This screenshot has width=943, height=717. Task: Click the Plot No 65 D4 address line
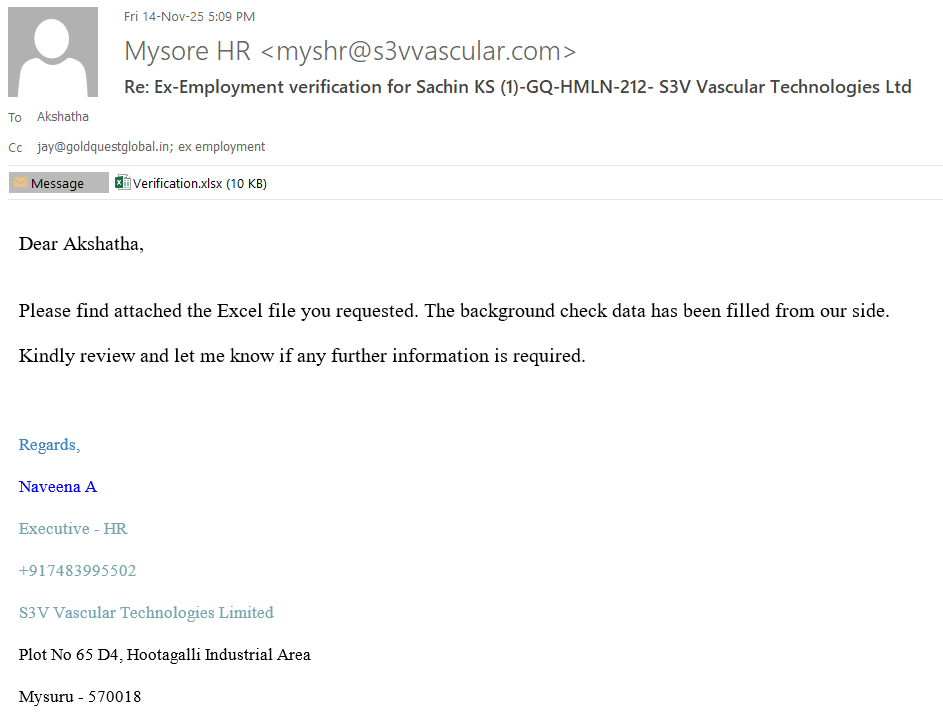pyautogui.click(x=164, y=655)
